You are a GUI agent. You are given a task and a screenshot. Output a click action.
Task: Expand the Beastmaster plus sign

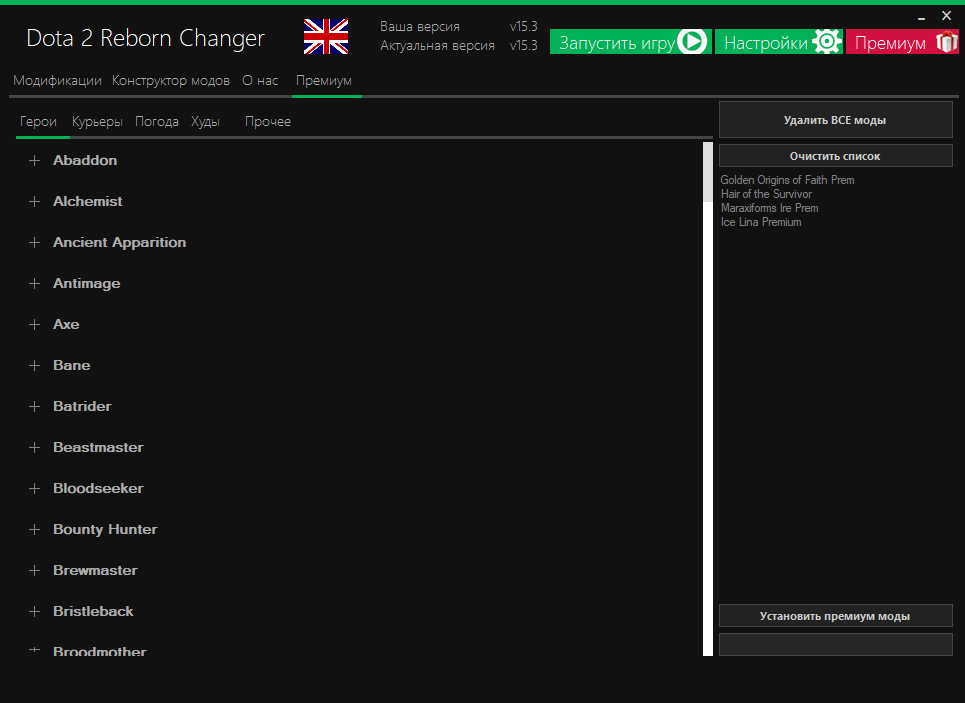[34, 448]
